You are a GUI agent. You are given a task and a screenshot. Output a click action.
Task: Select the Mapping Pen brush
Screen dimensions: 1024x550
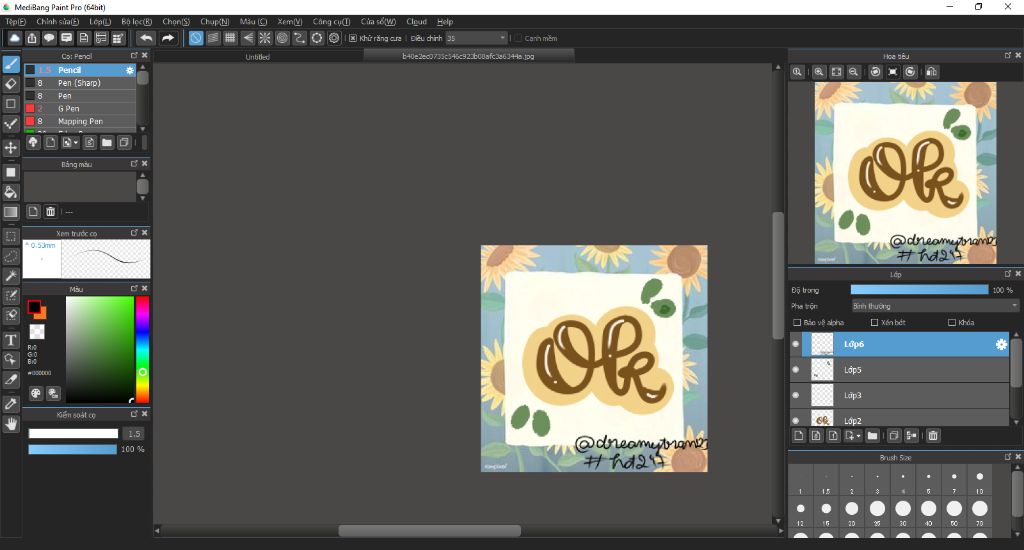80,121
